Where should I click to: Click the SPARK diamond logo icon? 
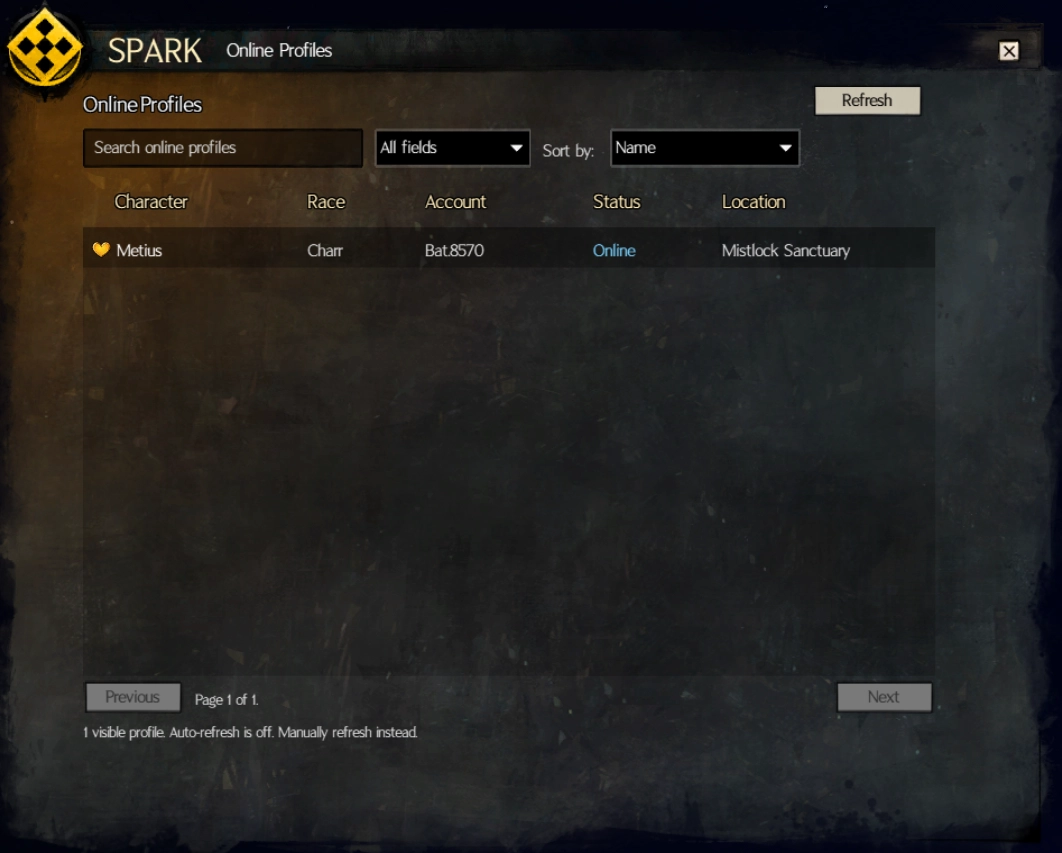(x=45, y=47)
